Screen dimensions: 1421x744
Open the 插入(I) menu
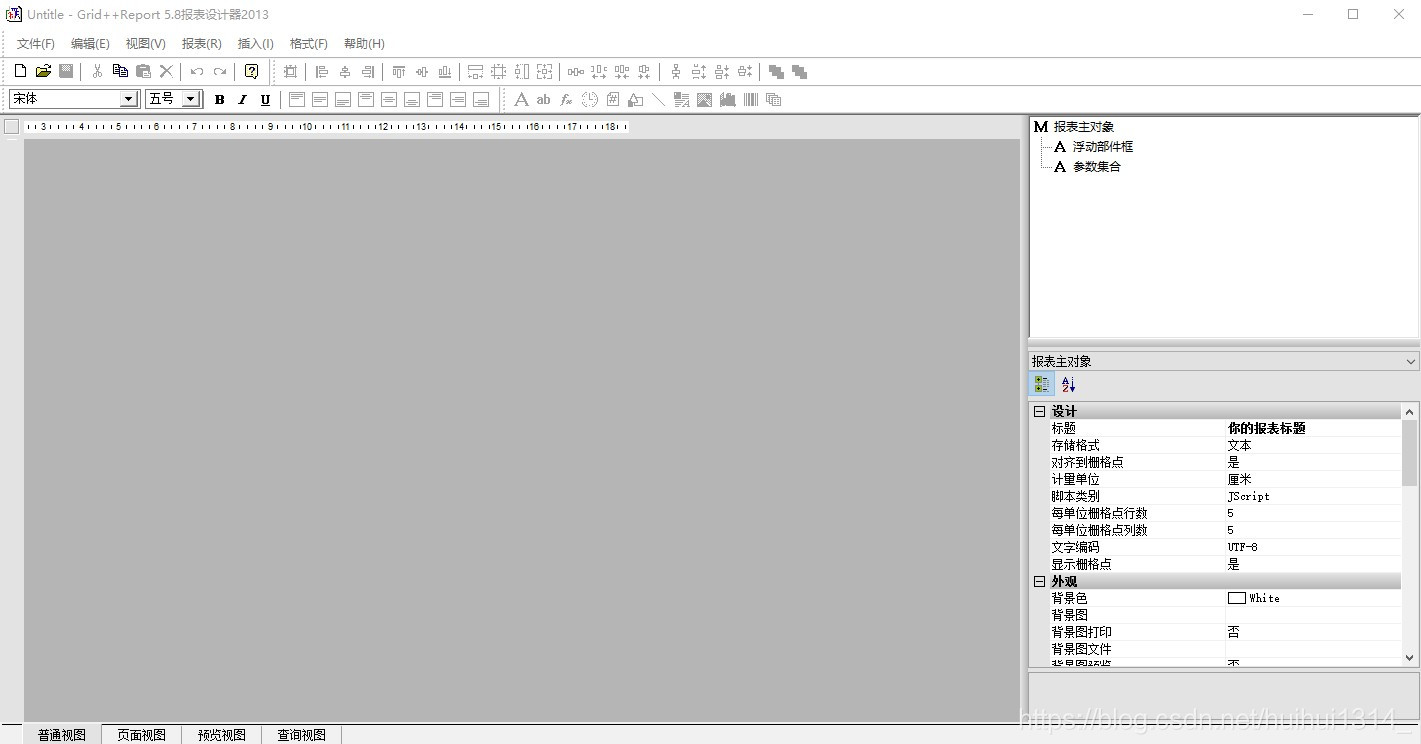(x=255, y=44)
